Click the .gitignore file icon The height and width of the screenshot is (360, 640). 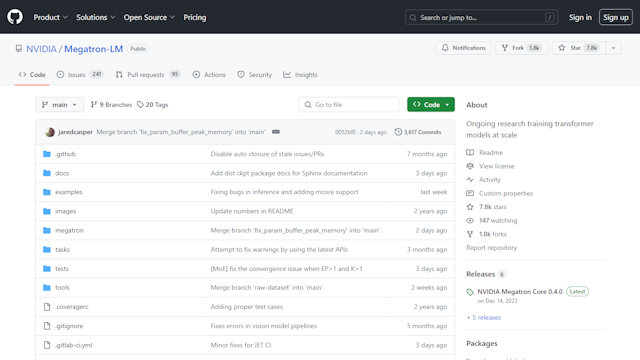tap(47, 326)
